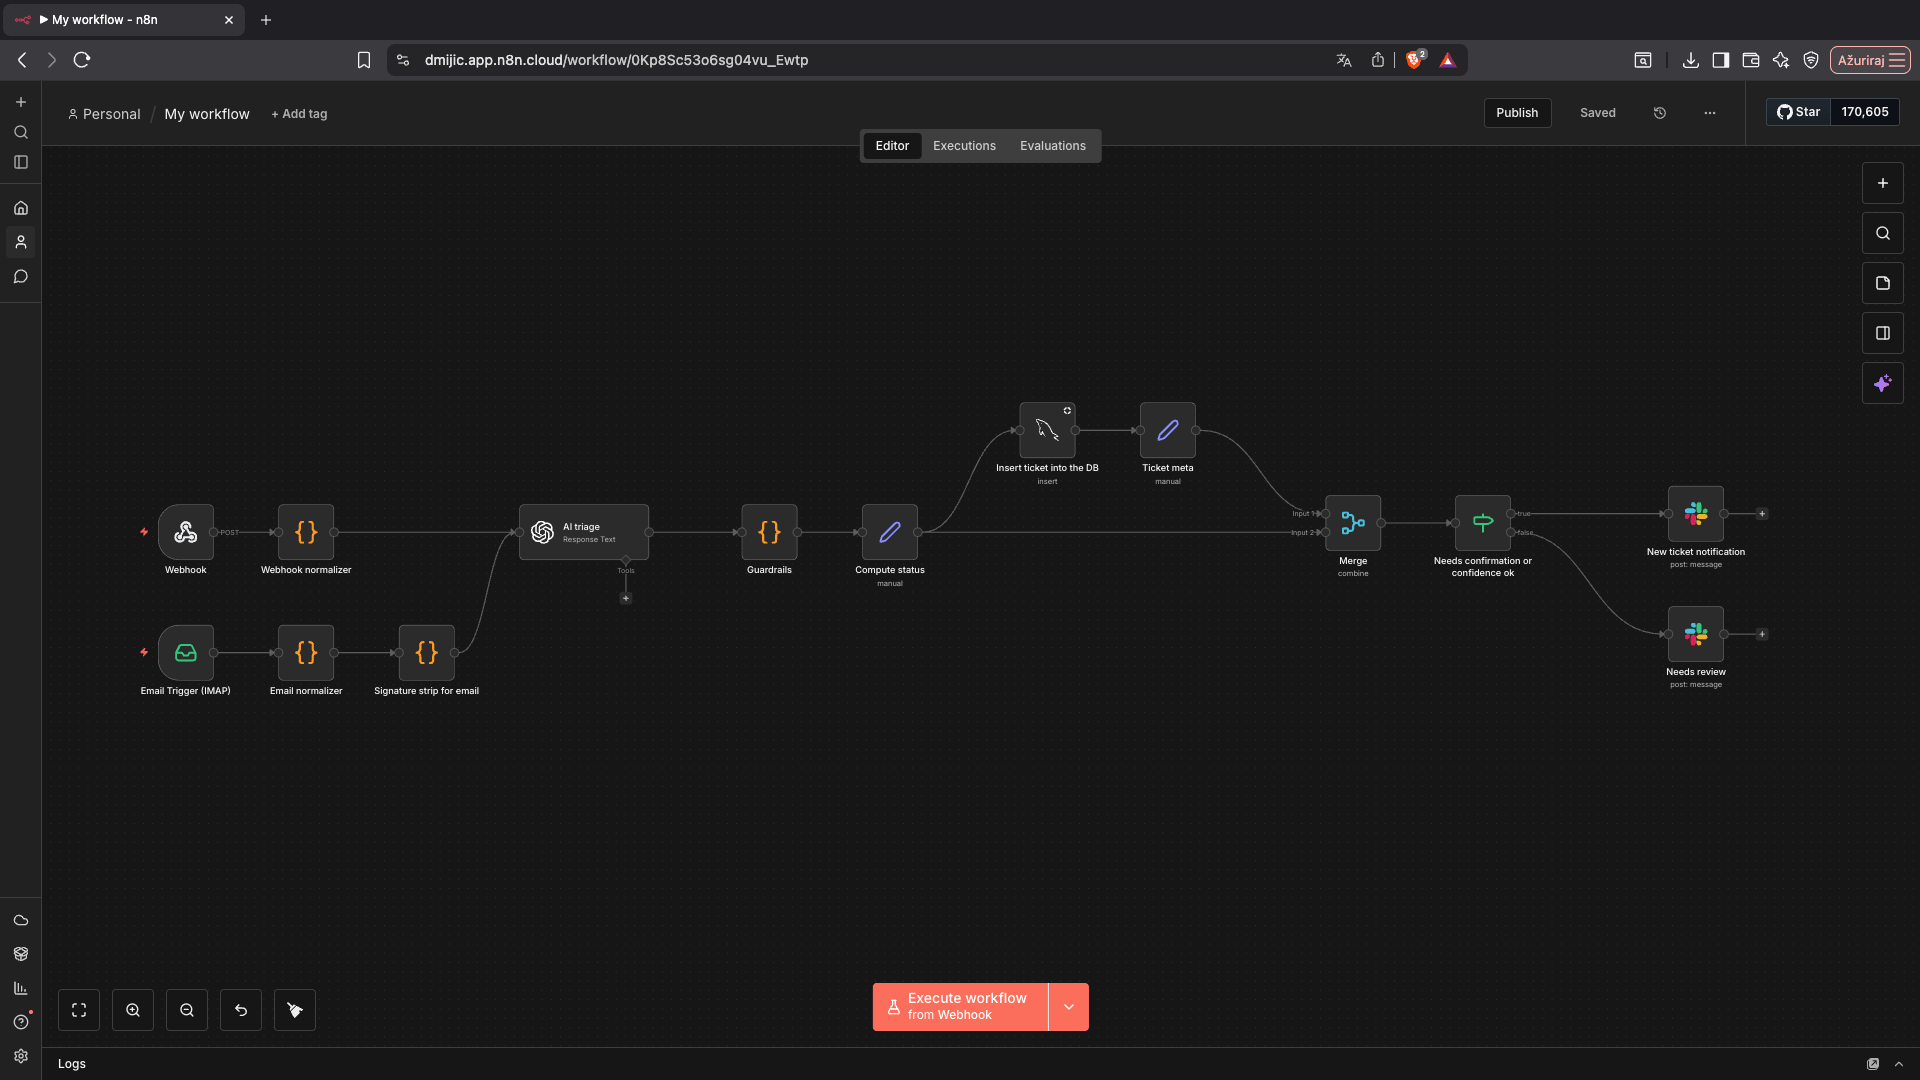Open canvas search via right sidebar magnifier
The image size is (1920, 1080).
[x=1883, y=232]
